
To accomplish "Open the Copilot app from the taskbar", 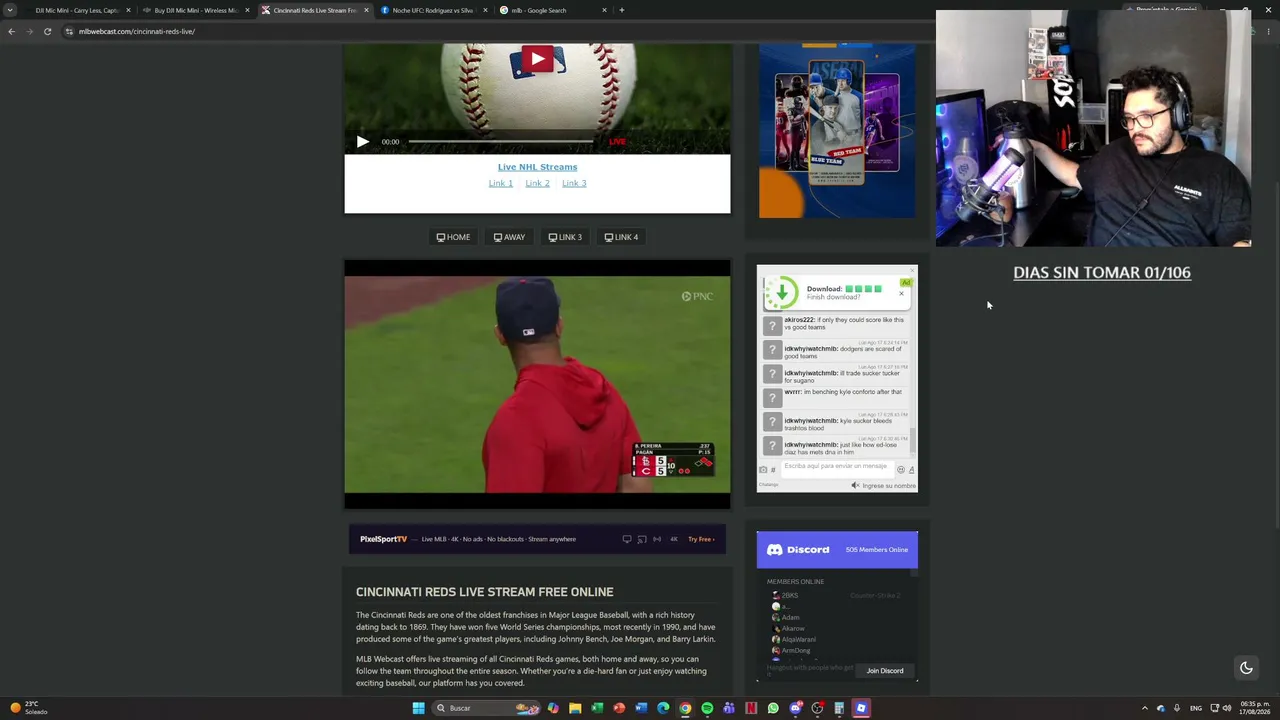I will [553, 708].
